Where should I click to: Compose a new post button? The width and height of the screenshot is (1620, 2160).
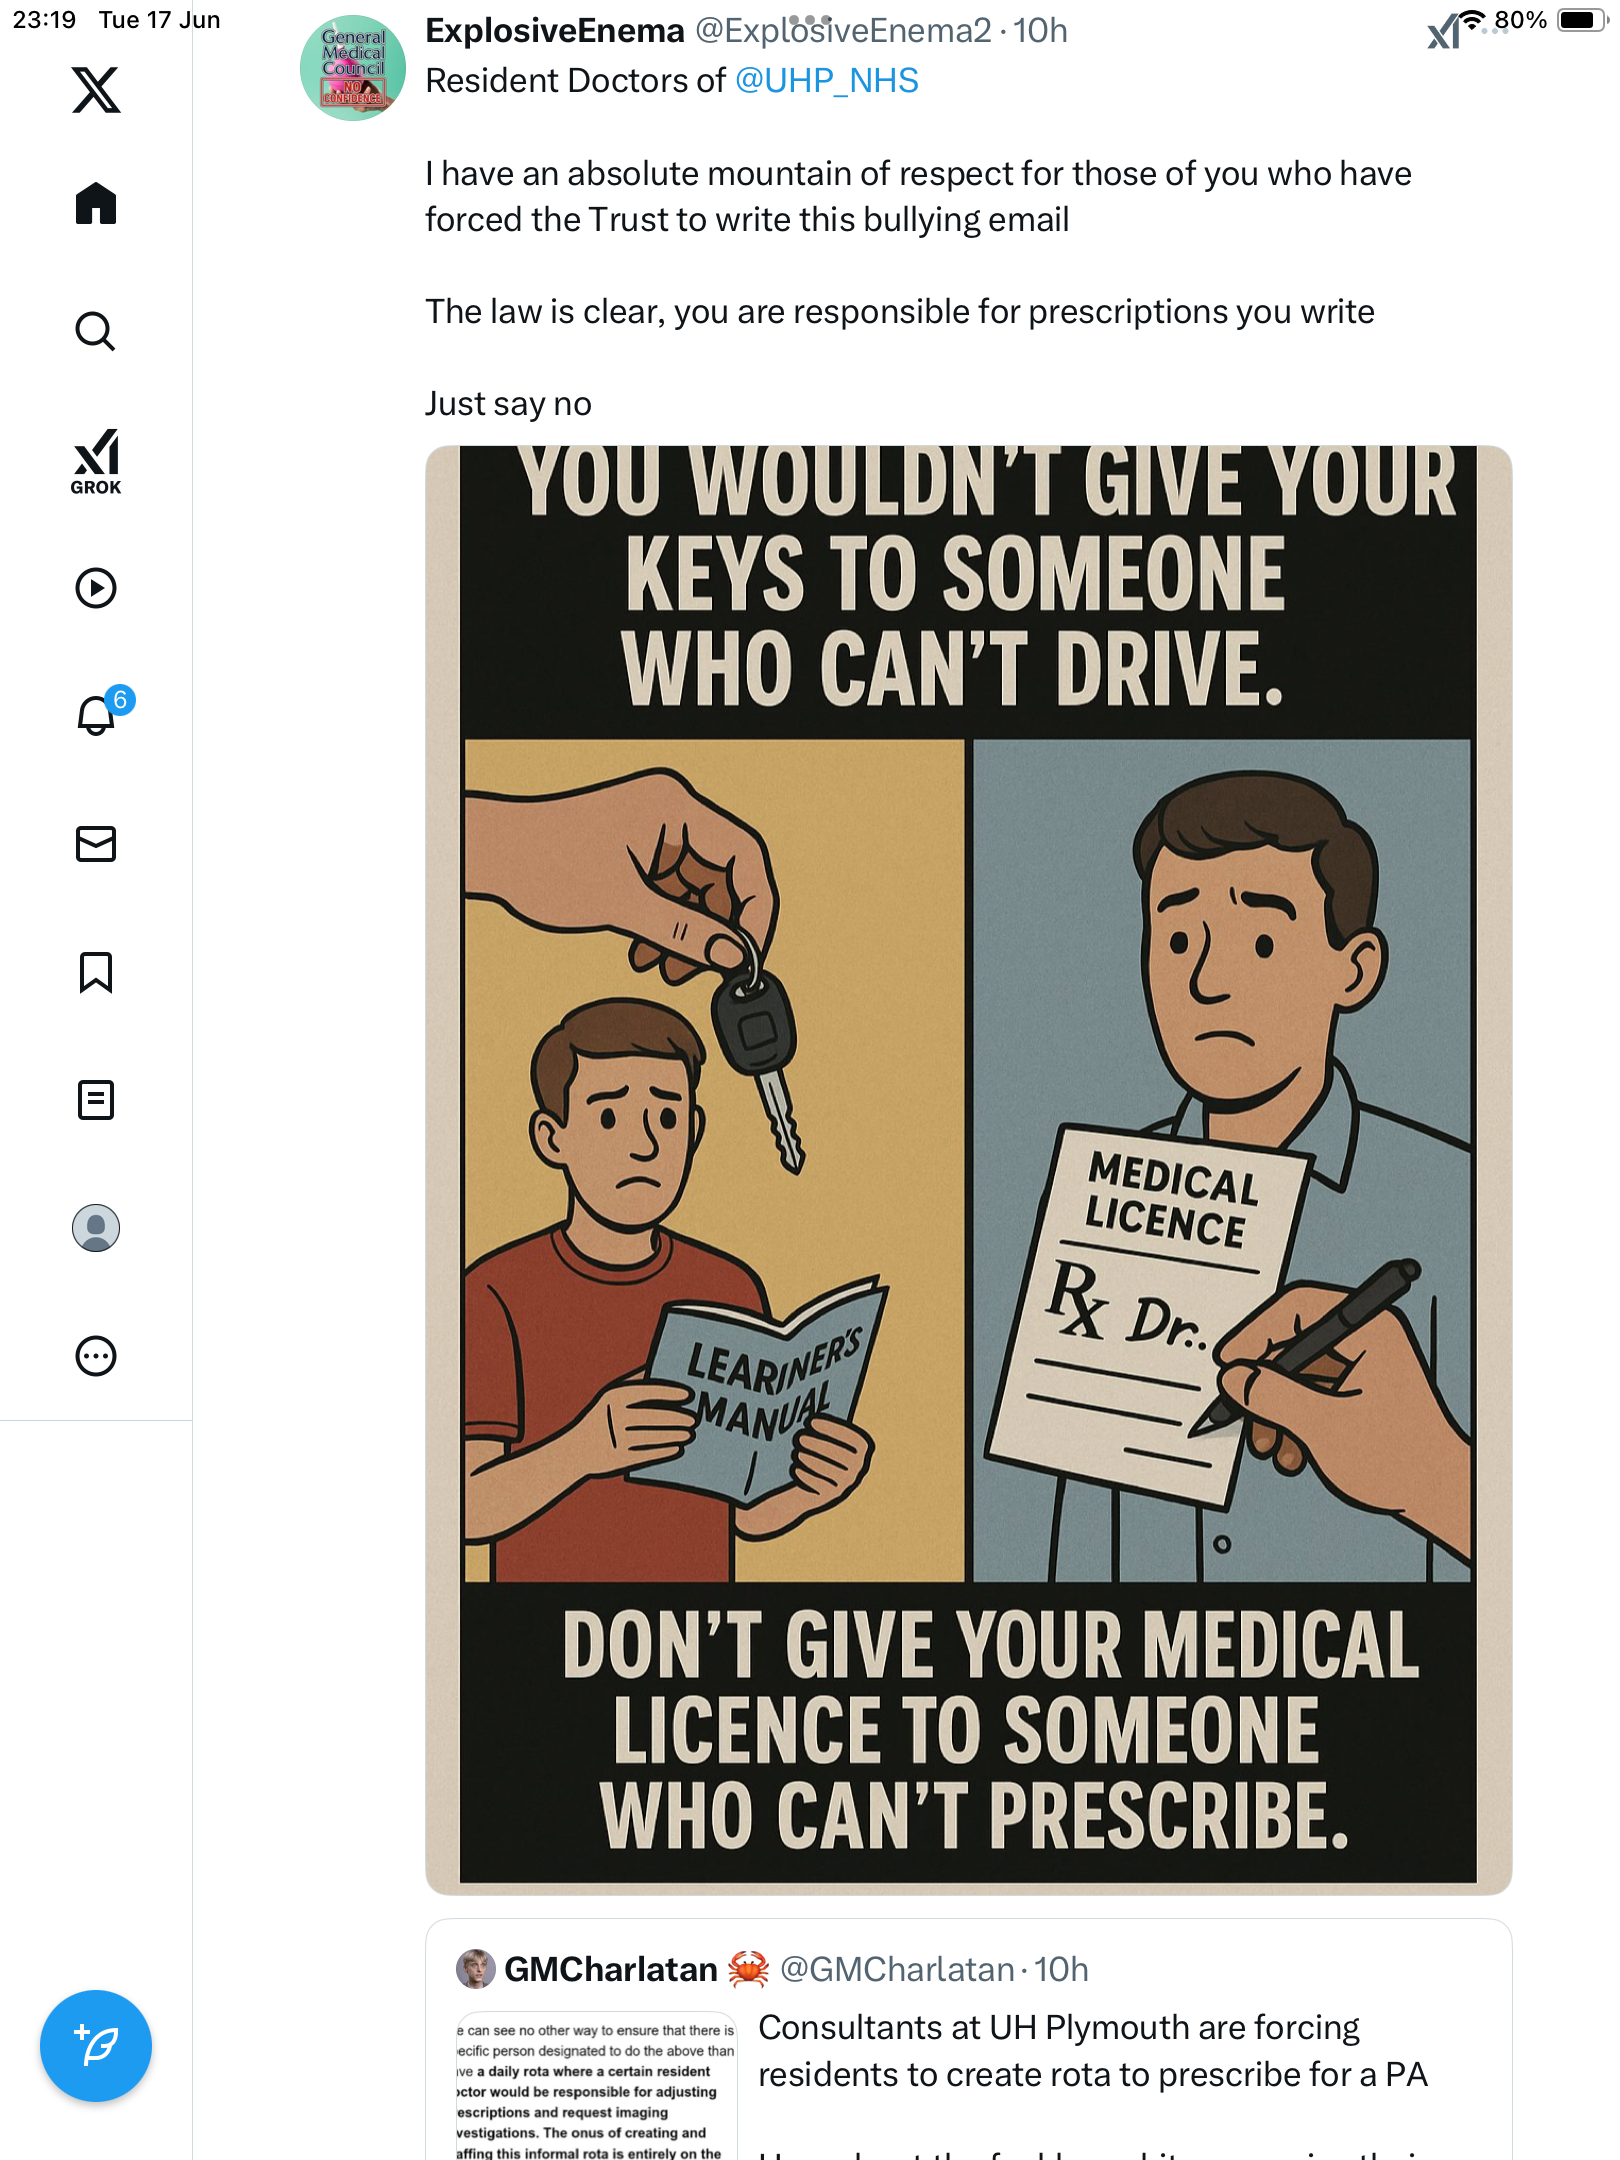(96, 2046)
